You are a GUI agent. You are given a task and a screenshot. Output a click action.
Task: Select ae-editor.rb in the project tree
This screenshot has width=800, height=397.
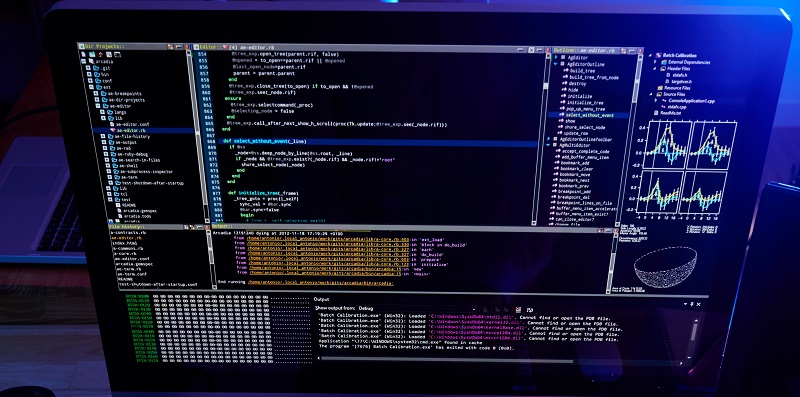[x=131, y=130]
